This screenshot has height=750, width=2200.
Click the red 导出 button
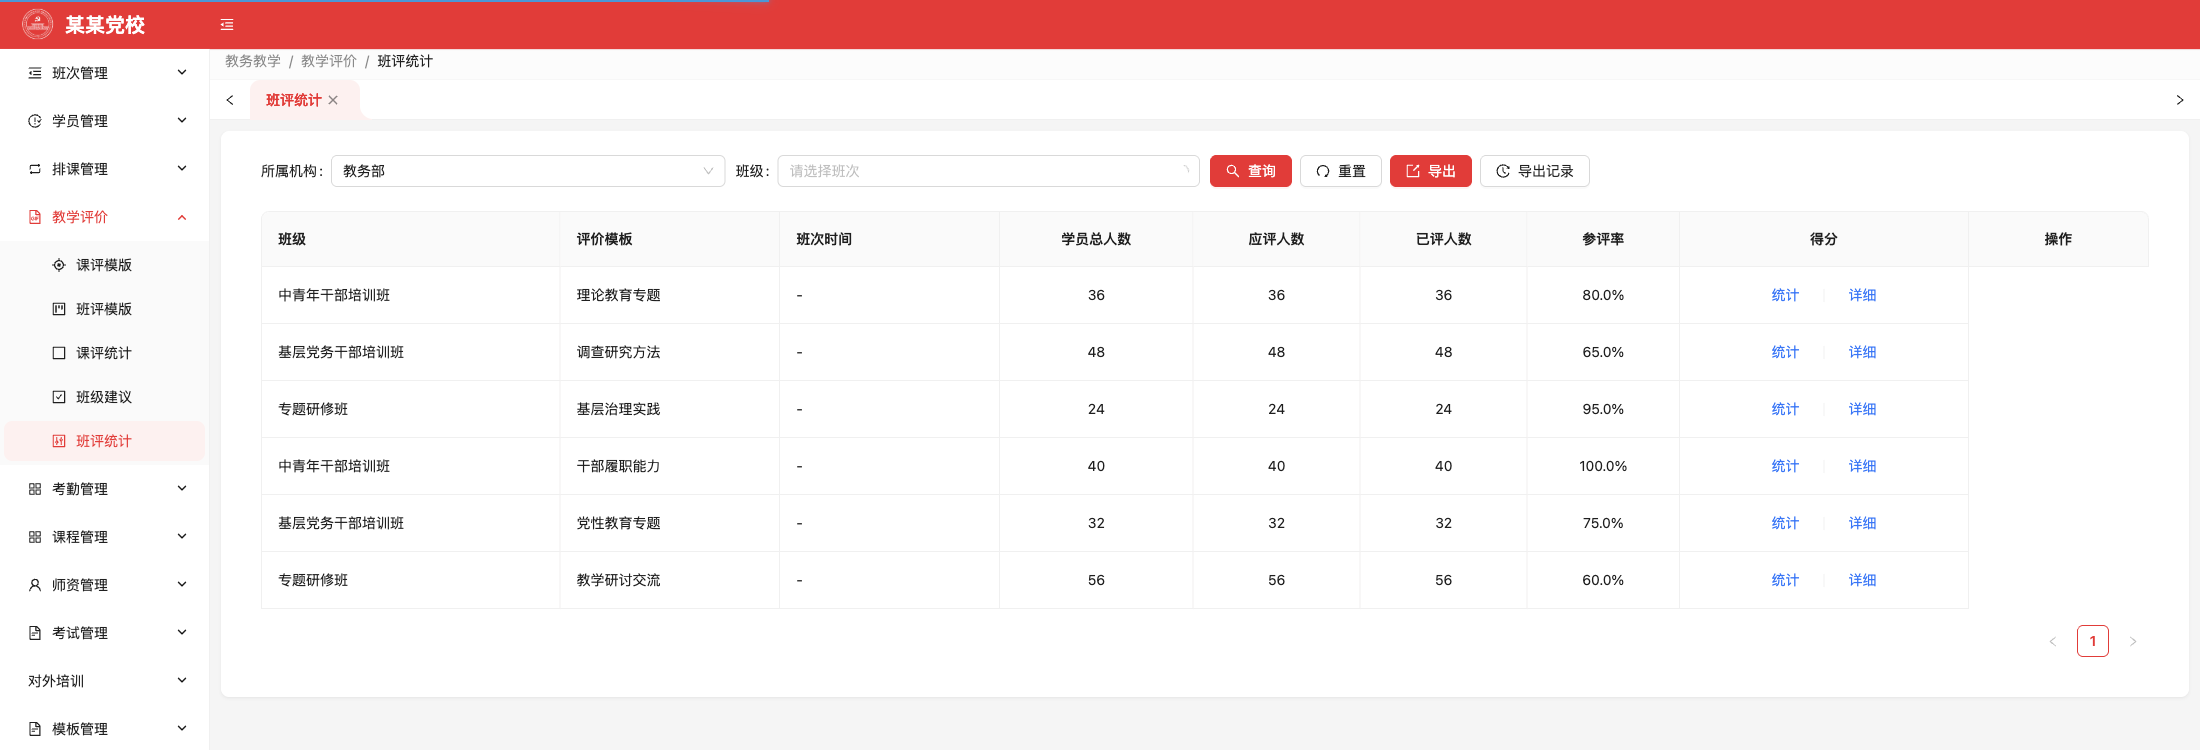(1431, 171)
